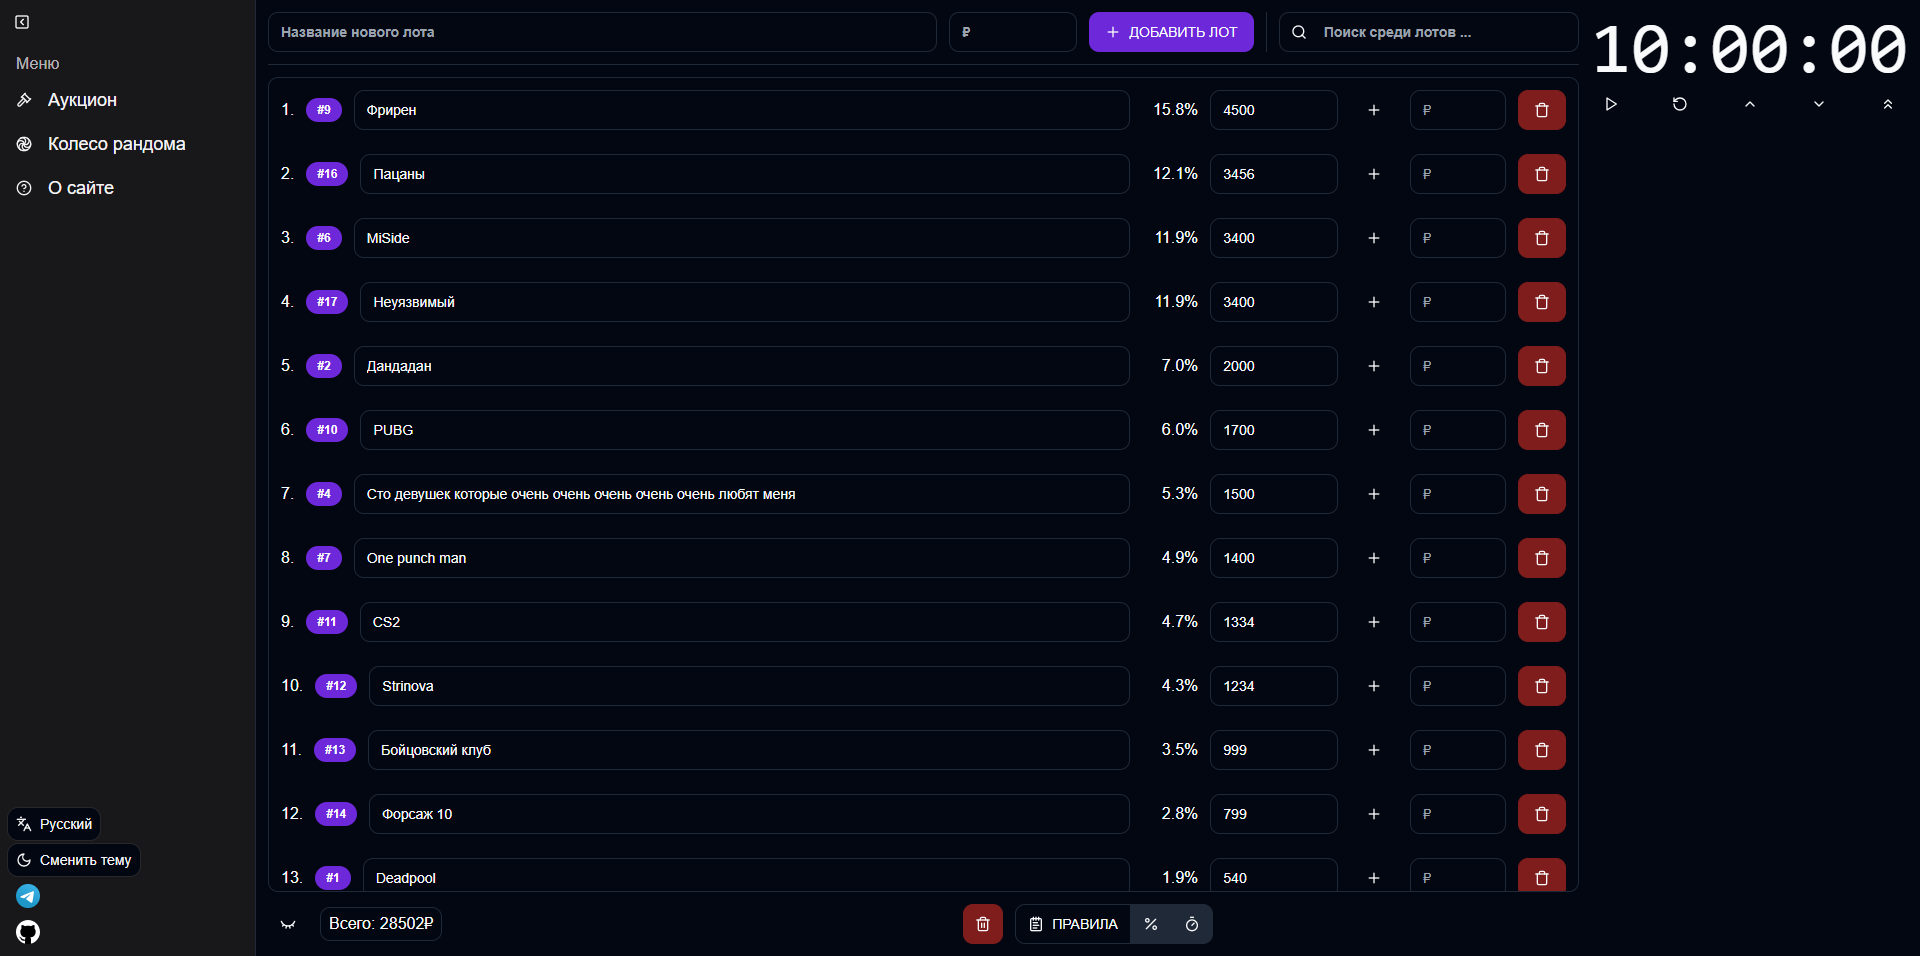
Task: Delete the Фрирен lot
Action: point(1541,110)
